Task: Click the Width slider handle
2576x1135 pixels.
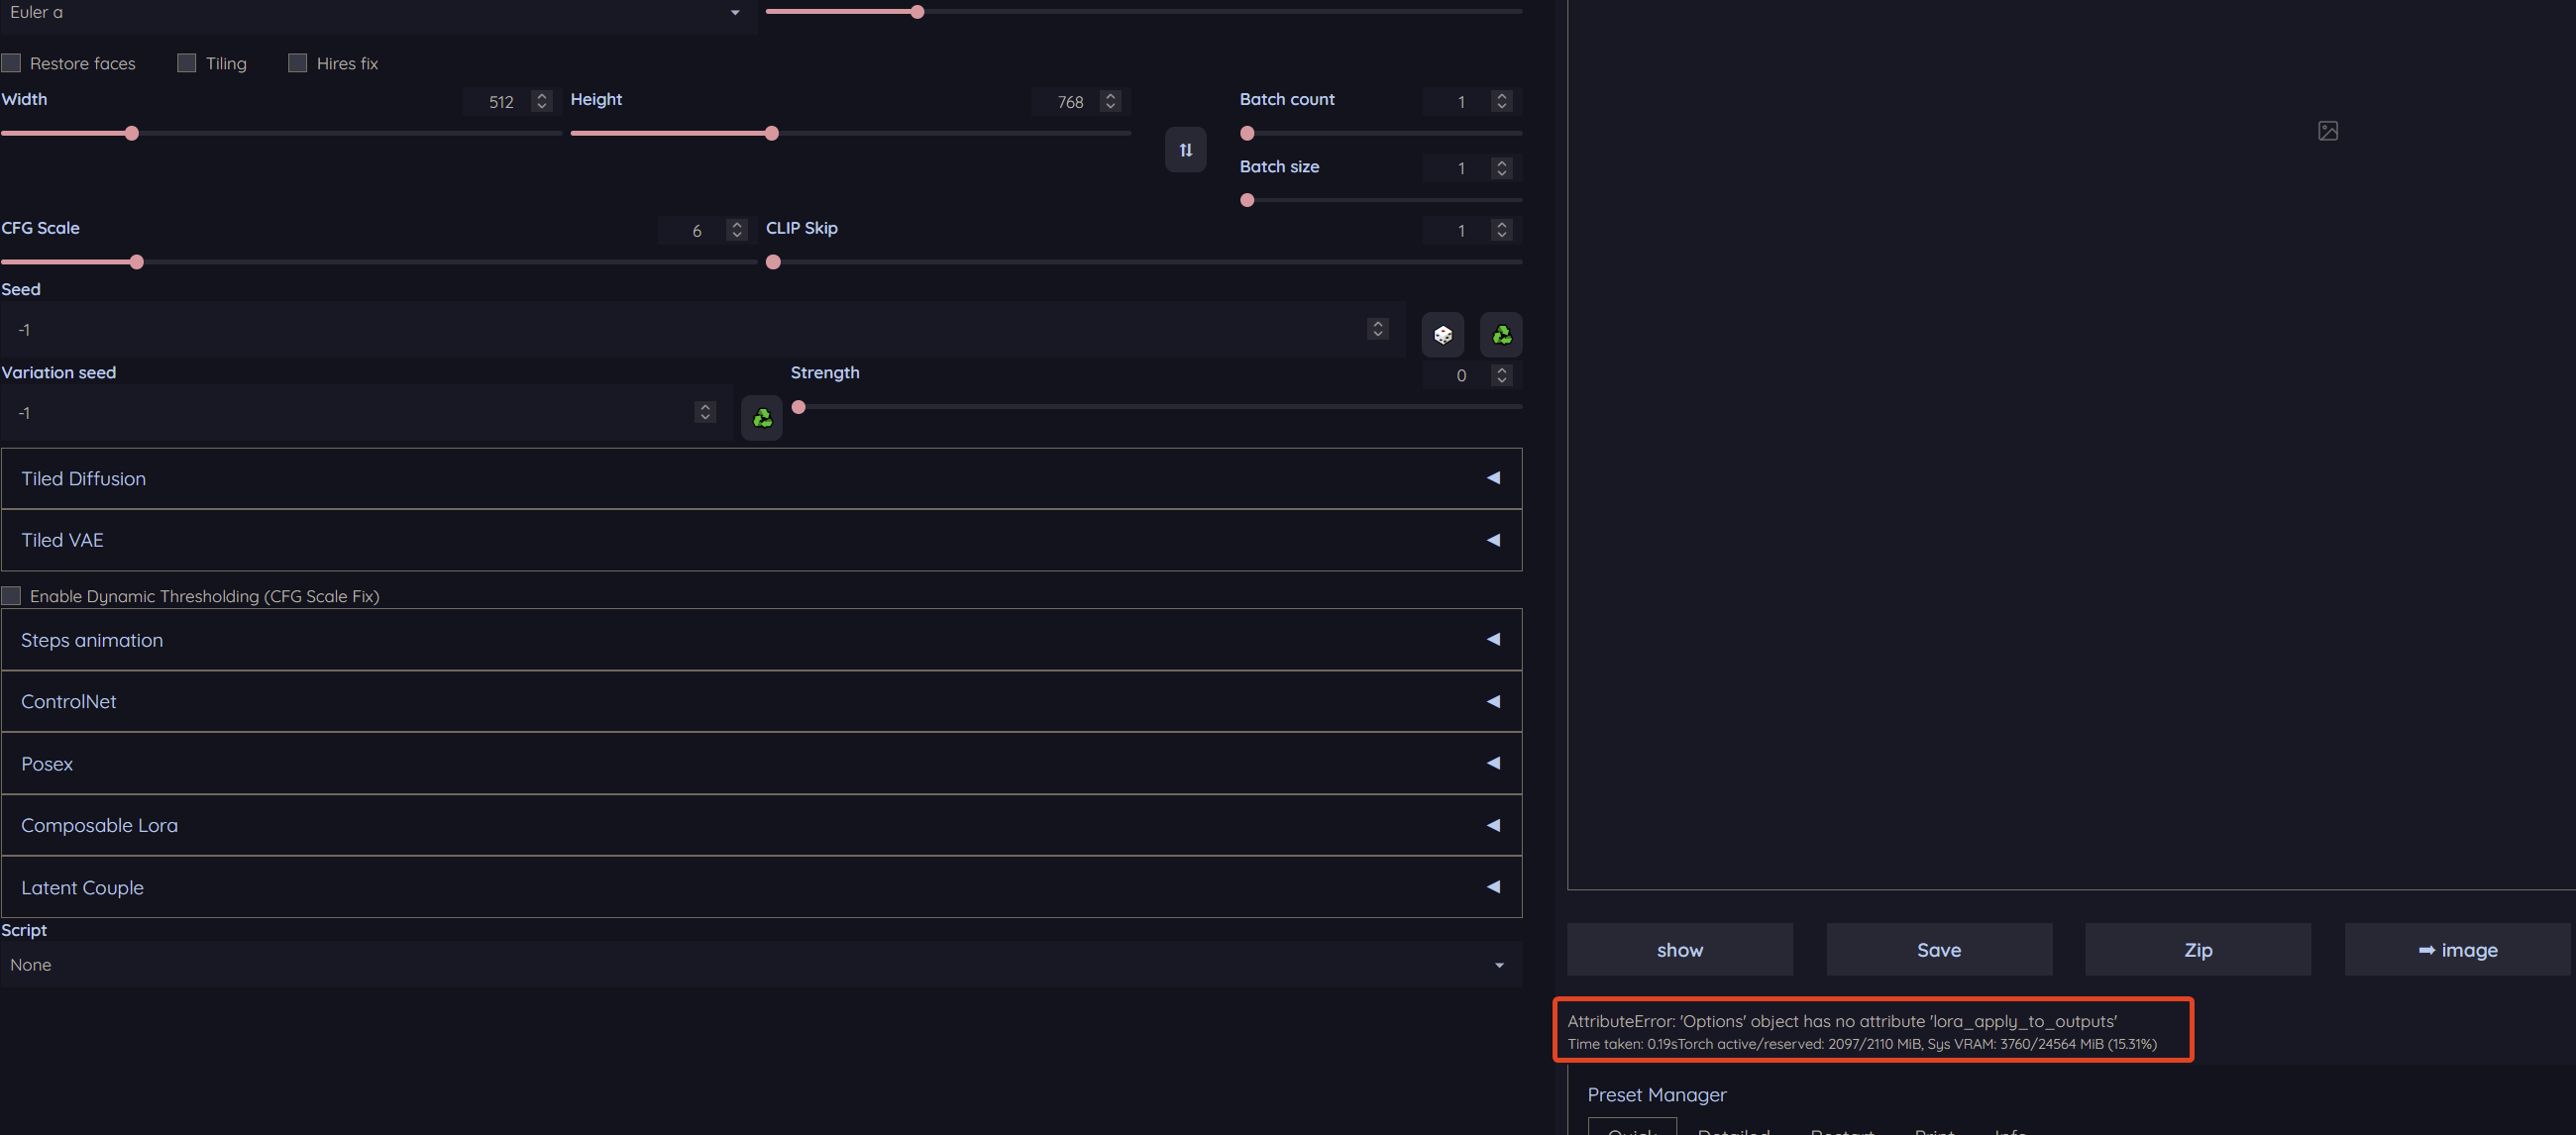Action: [132, 133]
